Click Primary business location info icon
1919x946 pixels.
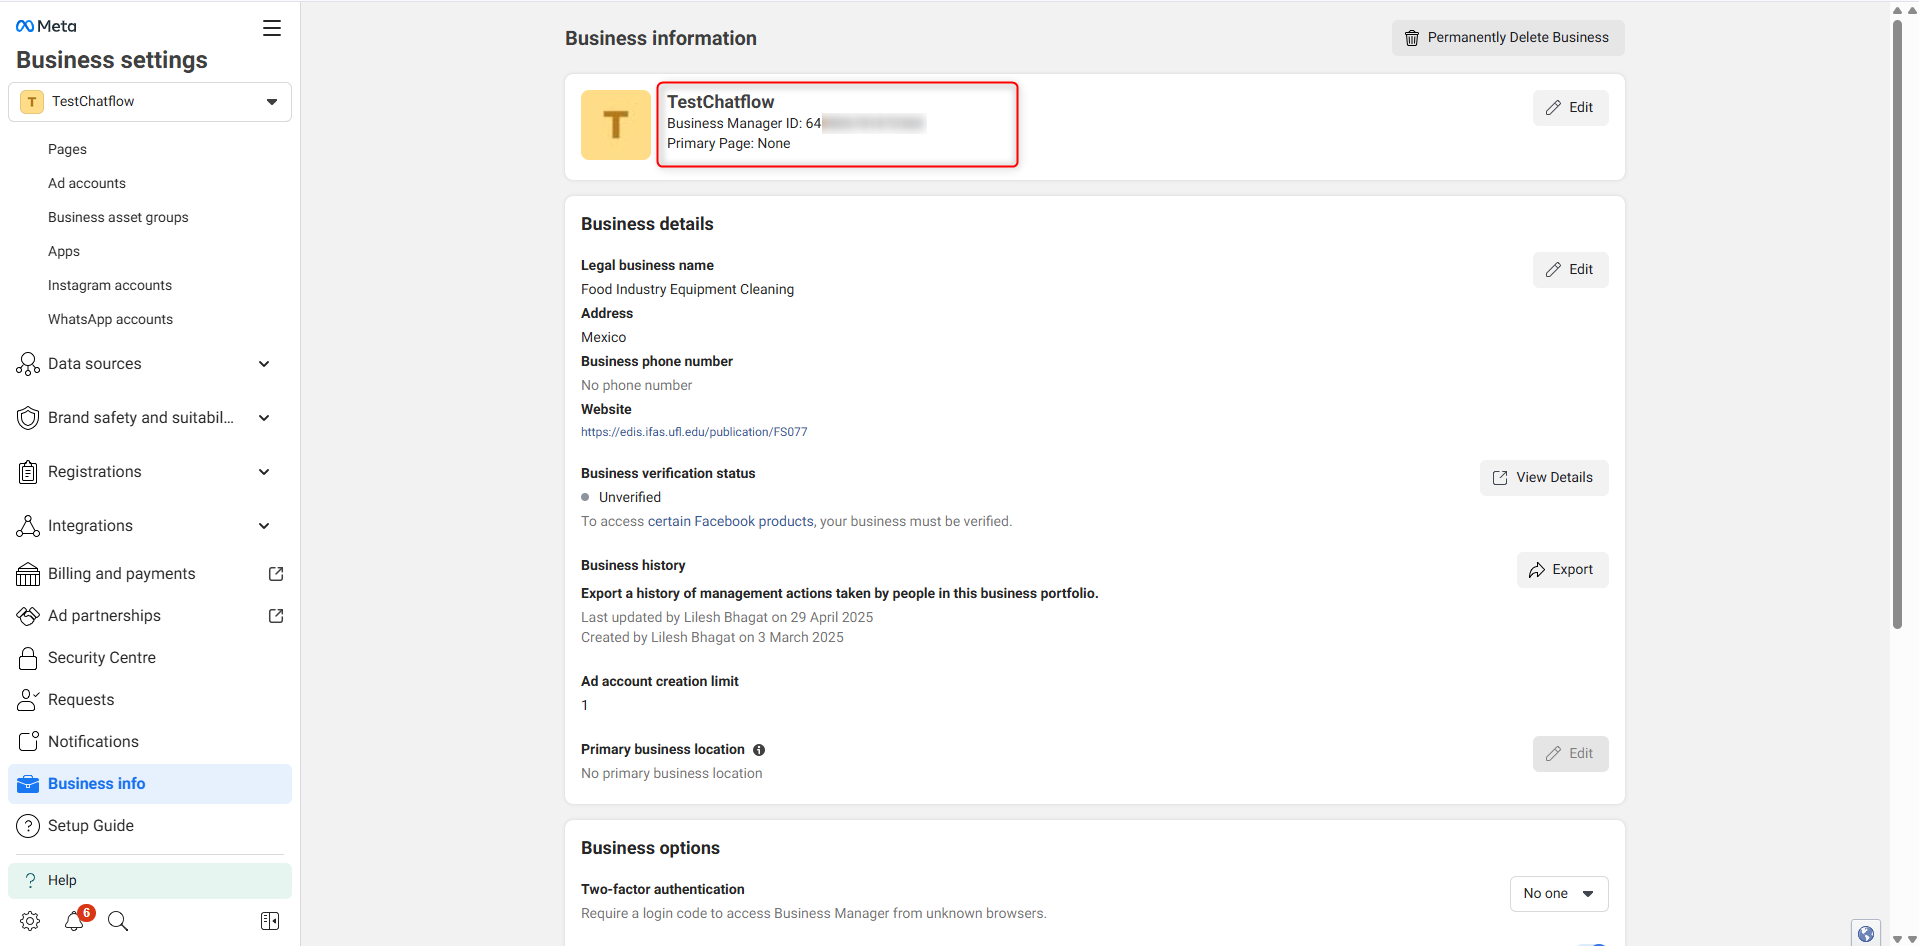759,750
